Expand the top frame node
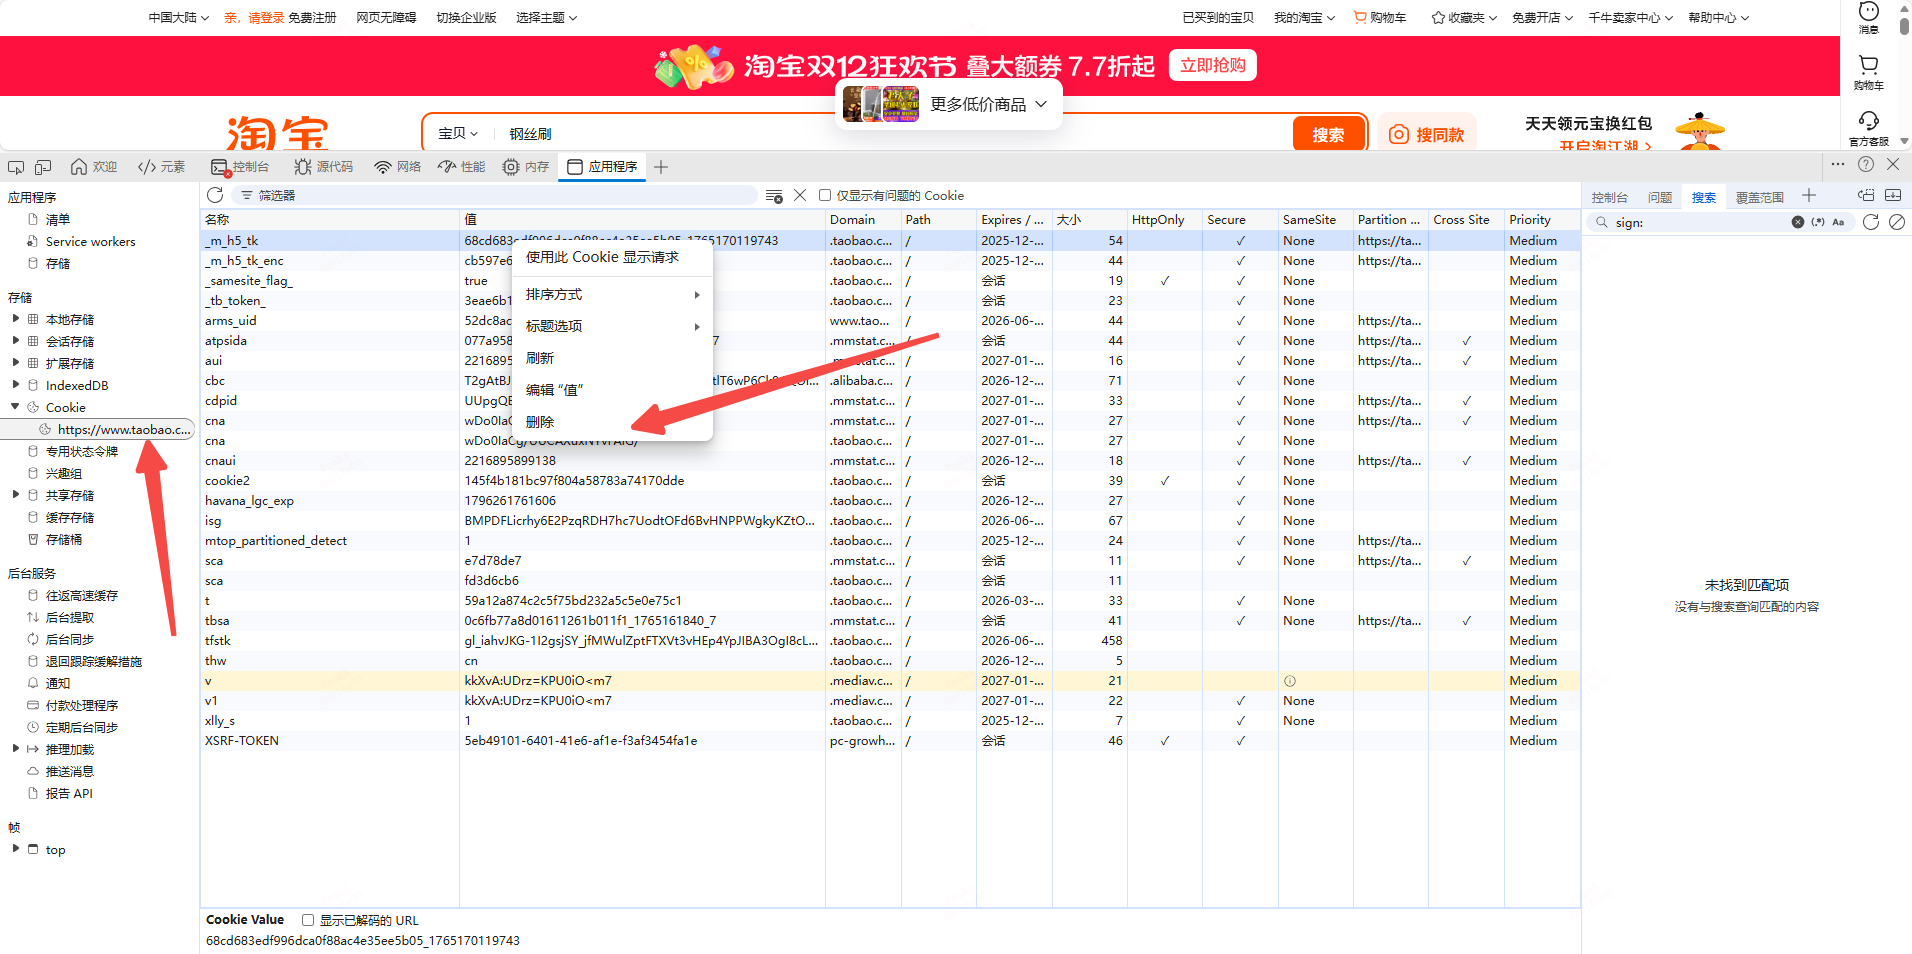 (x=15, y=849)
